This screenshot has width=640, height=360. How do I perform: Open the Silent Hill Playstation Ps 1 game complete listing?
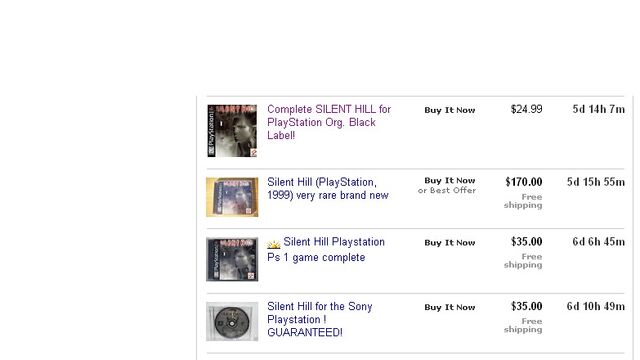[326, 249]
